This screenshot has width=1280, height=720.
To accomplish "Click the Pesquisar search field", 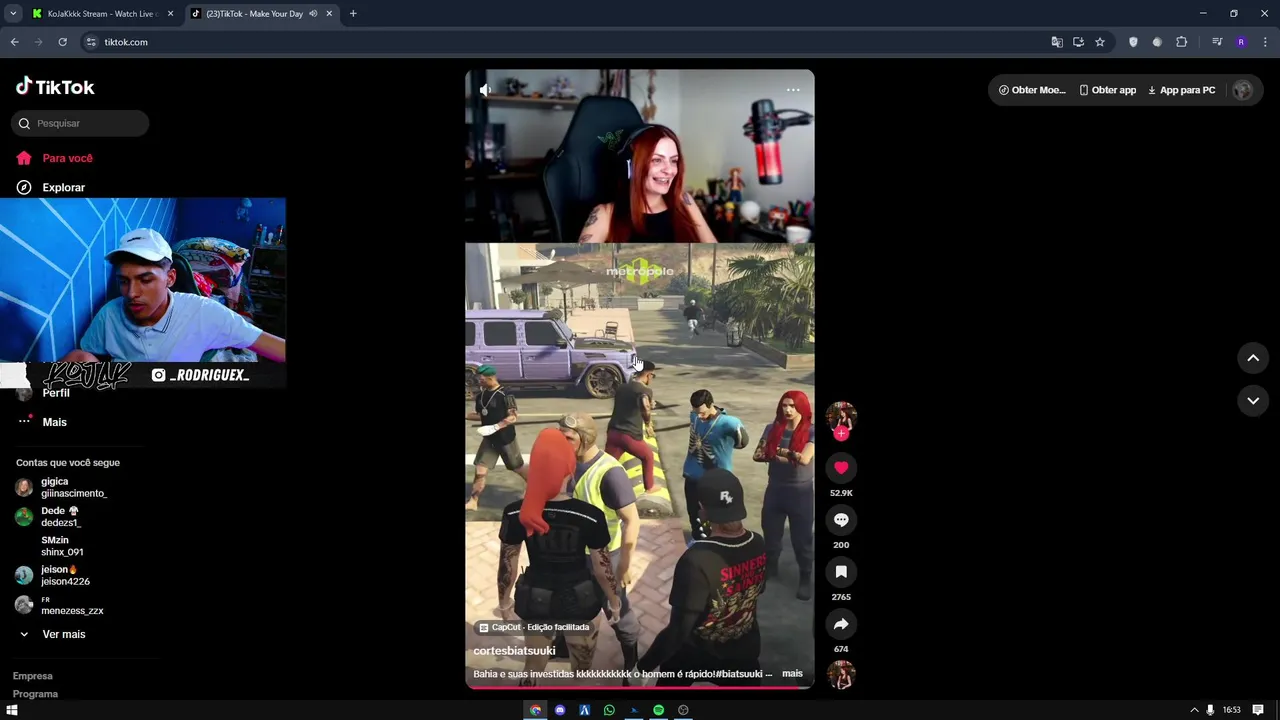I will [80, 123].
